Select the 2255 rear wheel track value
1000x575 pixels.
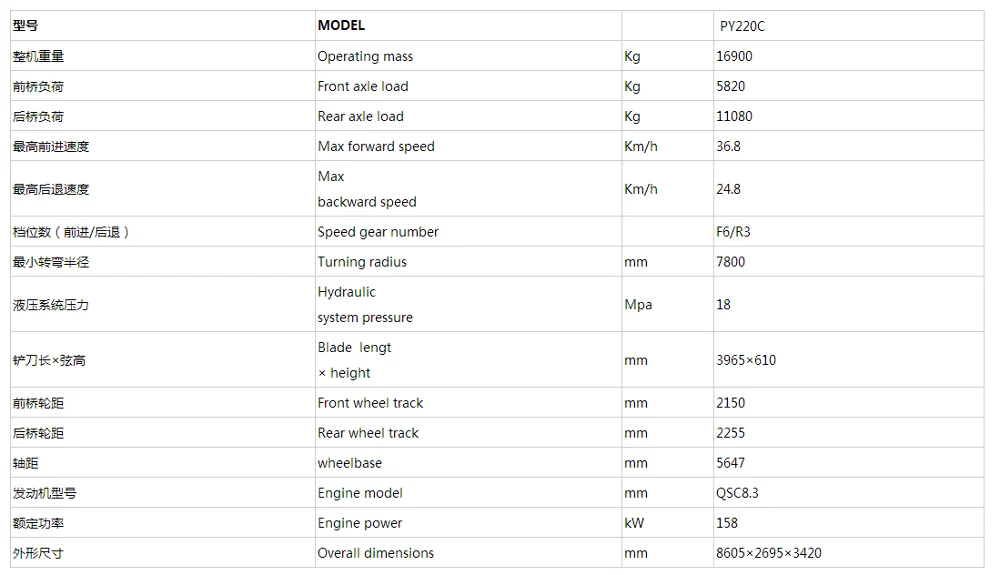[x=730, y=433]
